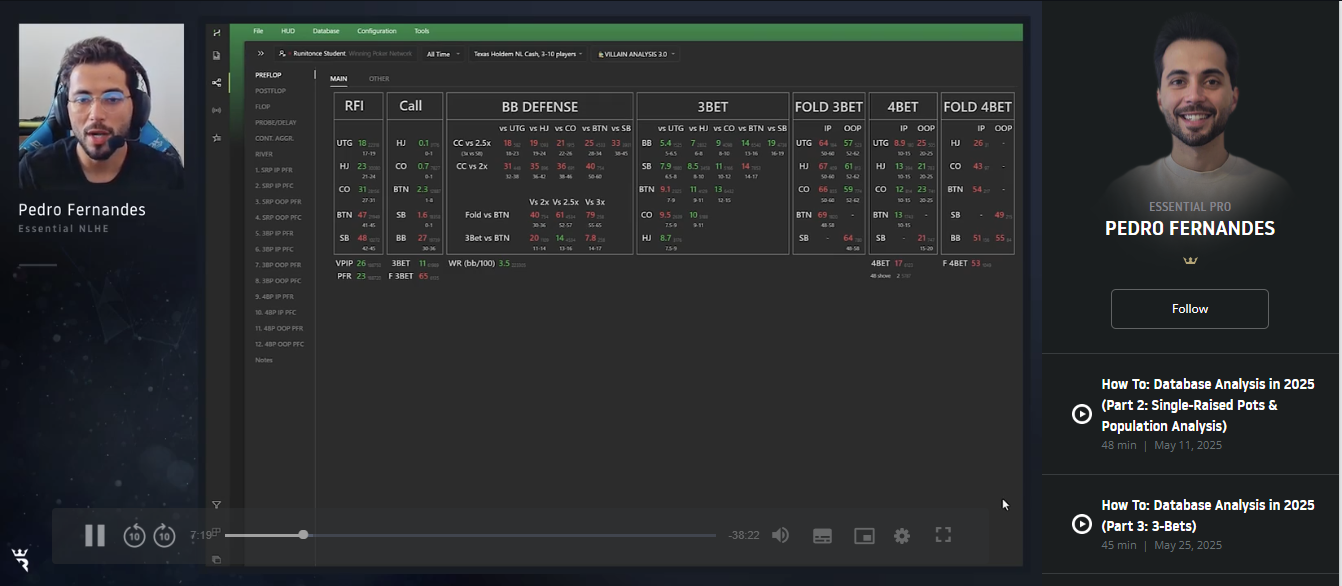
Task: Play Part 2 Single-Raised Pots video icon
Action: tap(1081, 414)
